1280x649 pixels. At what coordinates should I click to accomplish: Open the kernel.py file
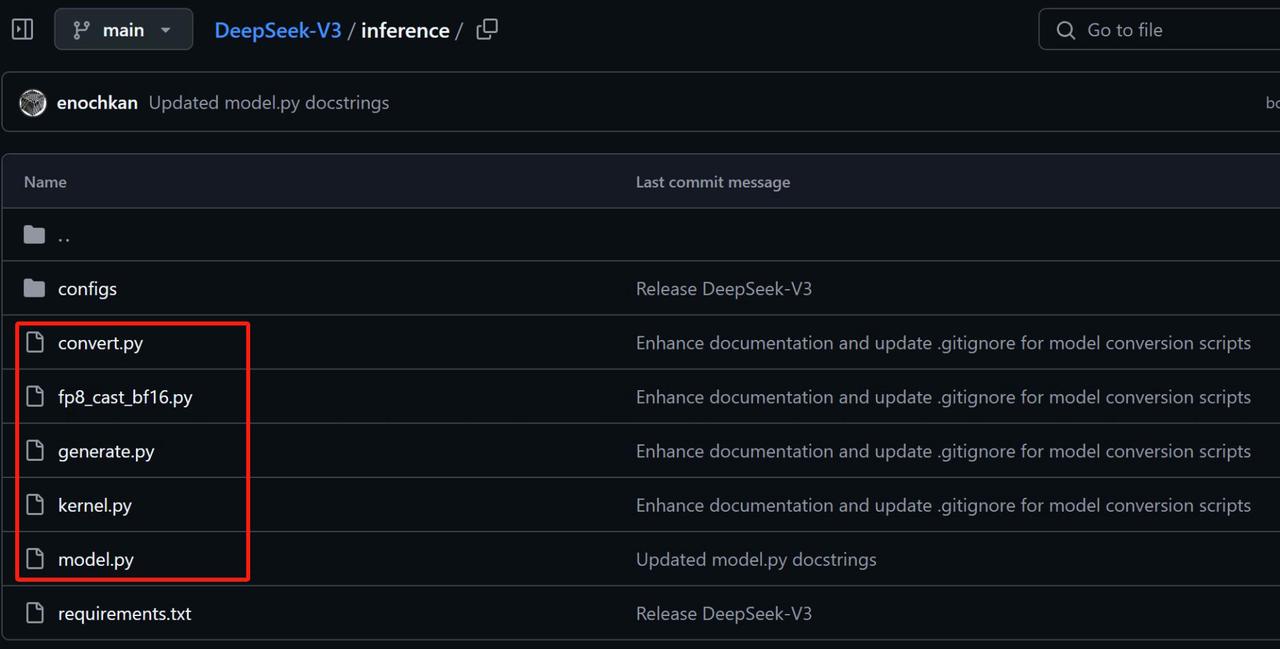point(95,505)
